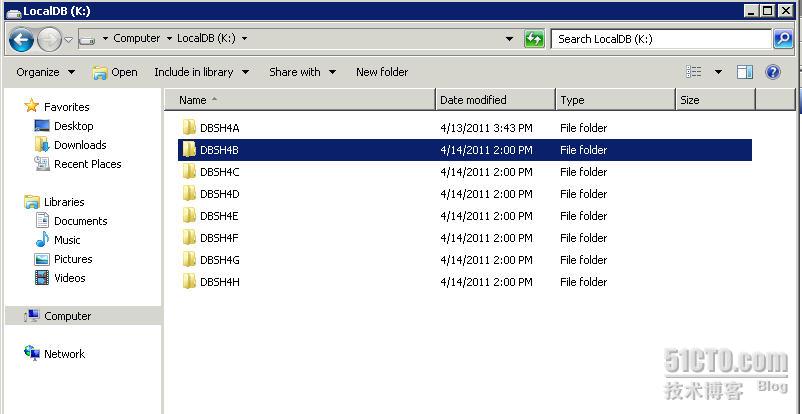Click the Libraries icon

pos(32,201)
